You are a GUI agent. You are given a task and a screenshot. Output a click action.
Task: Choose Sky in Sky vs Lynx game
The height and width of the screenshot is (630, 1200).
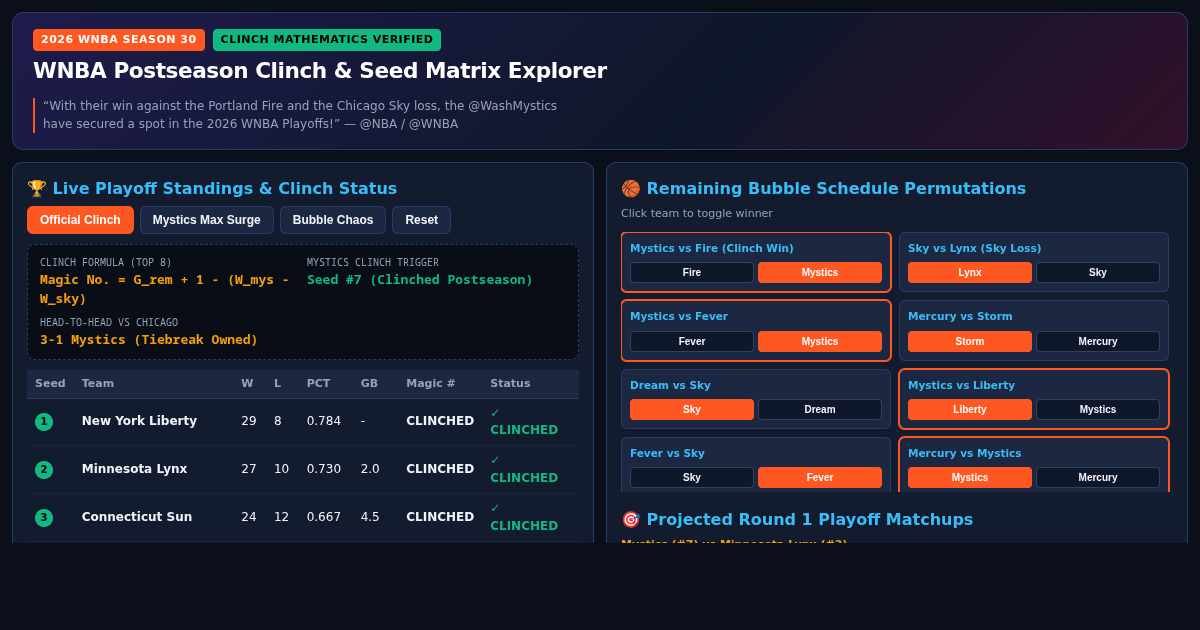[1098, 272]
